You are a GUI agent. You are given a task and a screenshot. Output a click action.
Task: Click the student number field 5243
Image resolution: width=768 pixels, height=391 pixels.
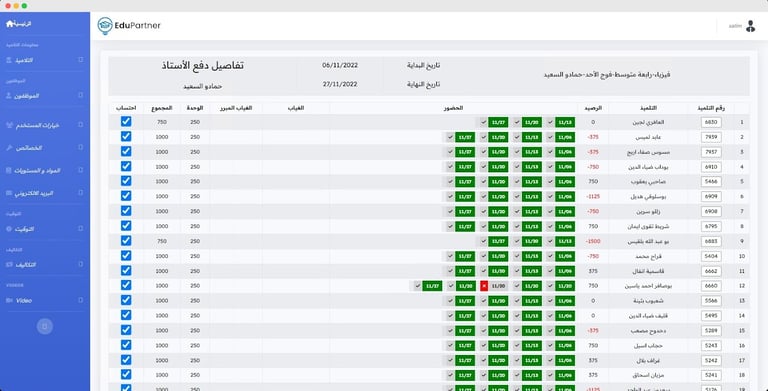(x=711, y=345)
